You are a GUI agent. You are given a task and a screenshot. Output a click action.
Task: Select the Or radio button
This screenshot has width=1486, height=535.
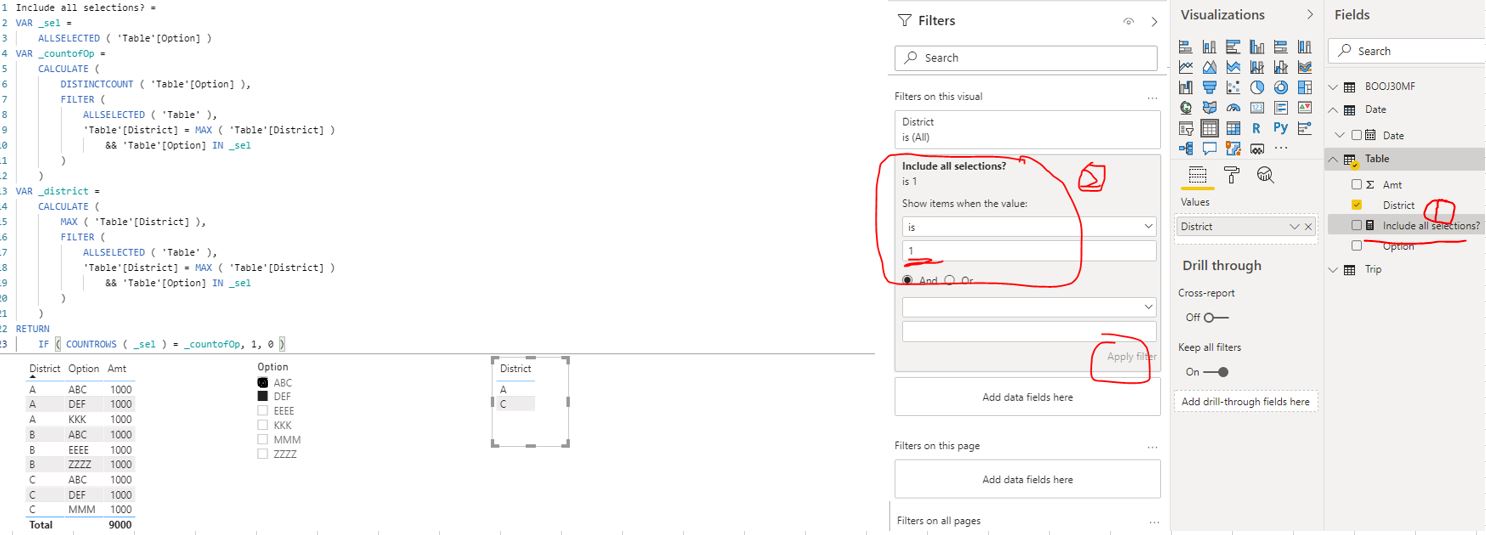point(949,281)
